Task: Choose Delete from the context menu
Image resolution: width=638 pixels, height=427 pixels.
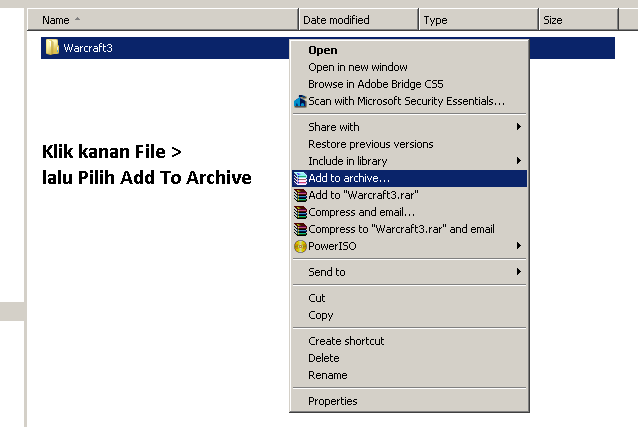Action: tap(409, 358)
